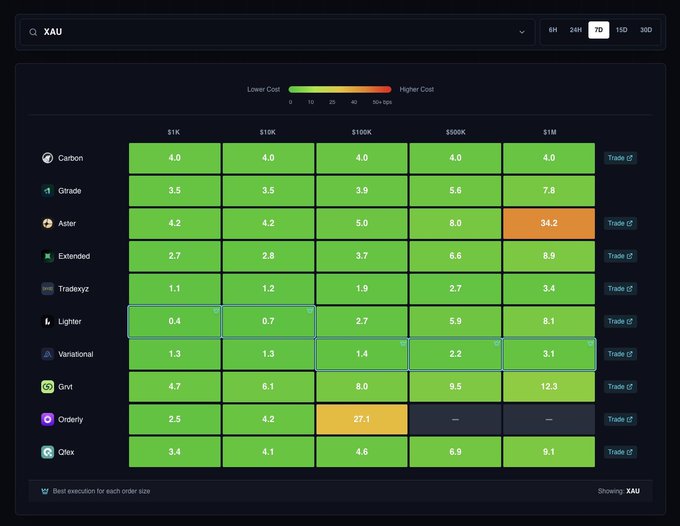Click the Higher Cost legend label
The height and width of the screenshot is (526, 680).
click(417, 89)
